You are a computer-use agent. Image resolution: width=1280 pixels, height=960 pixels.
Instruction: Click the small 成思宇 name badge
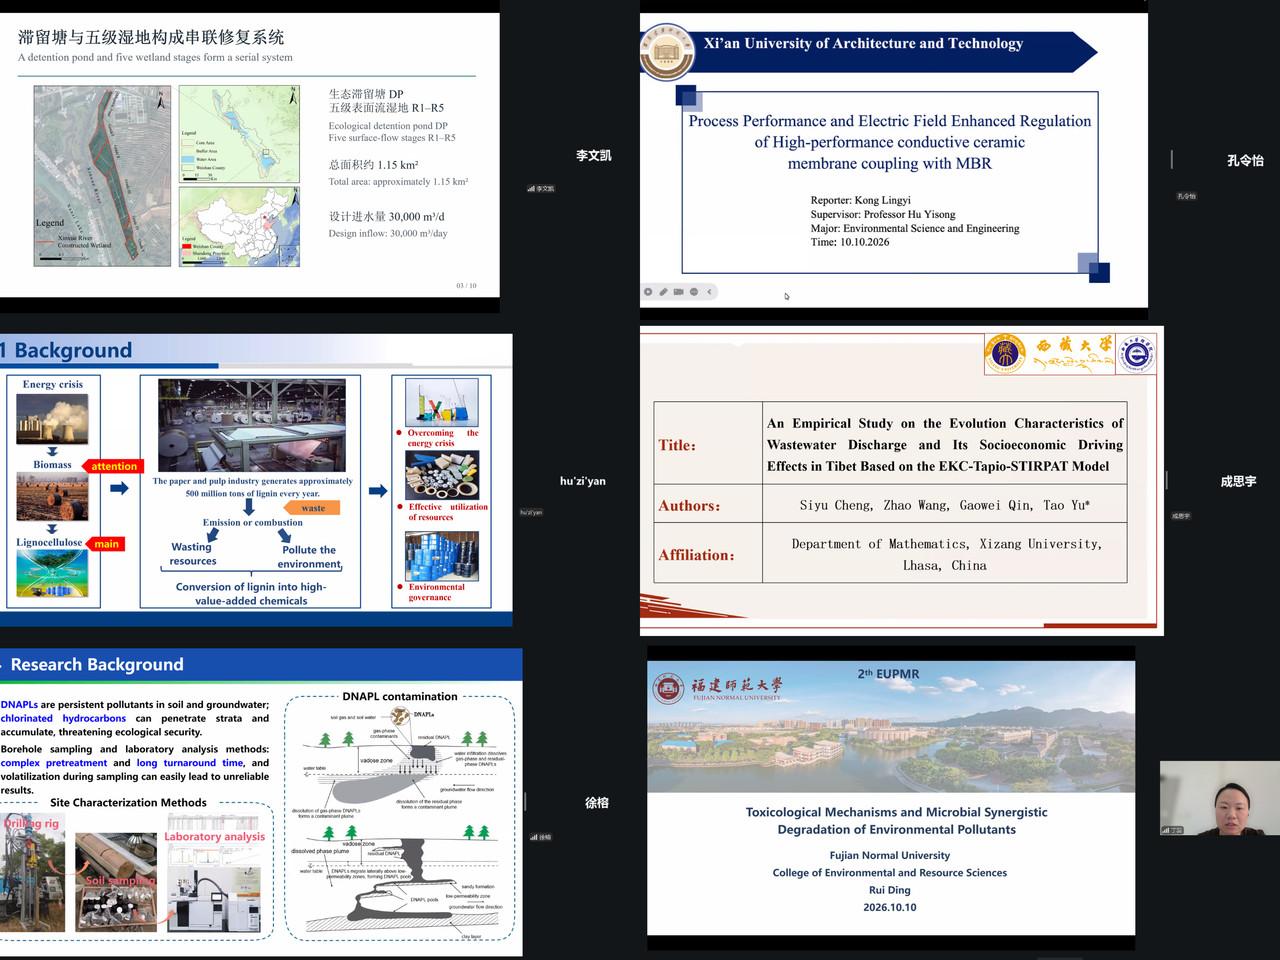pyautogui.click(x=1181, y=516)
